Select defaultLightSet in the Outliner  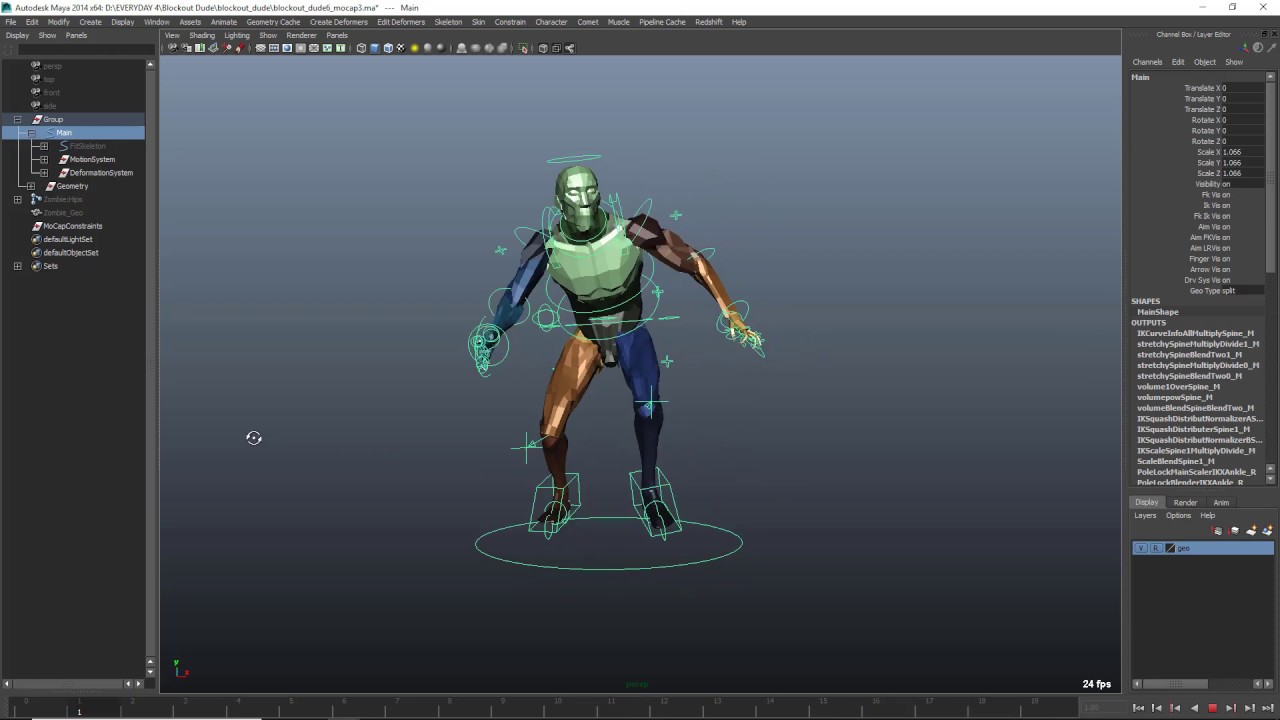click(x=68, y=239)
